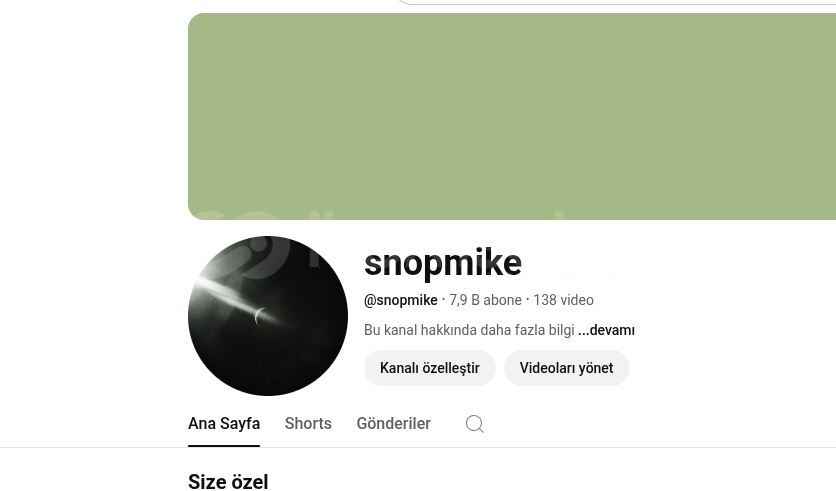The image size is (836, 491).
Task: Click the @snopmike channel handle
Action: tap(400, 300)
